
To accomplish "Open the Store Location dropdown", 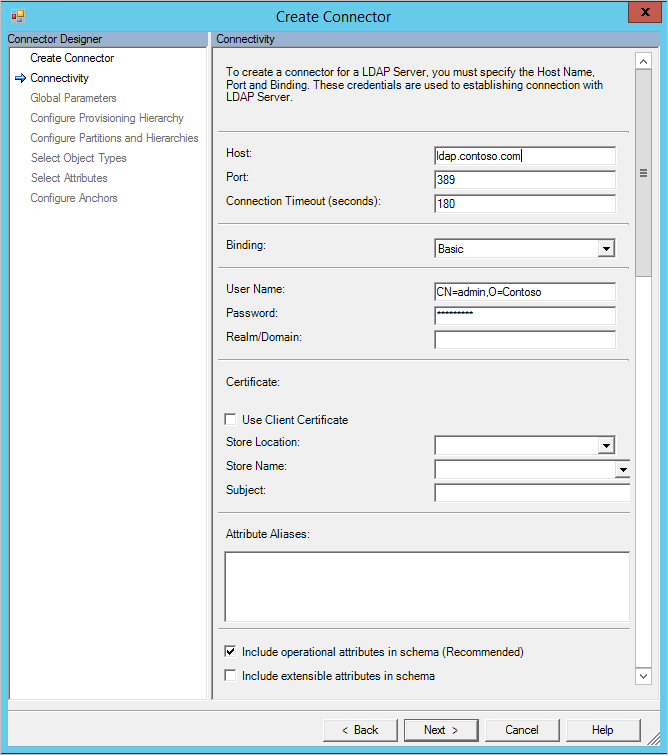I will point(606,445).
